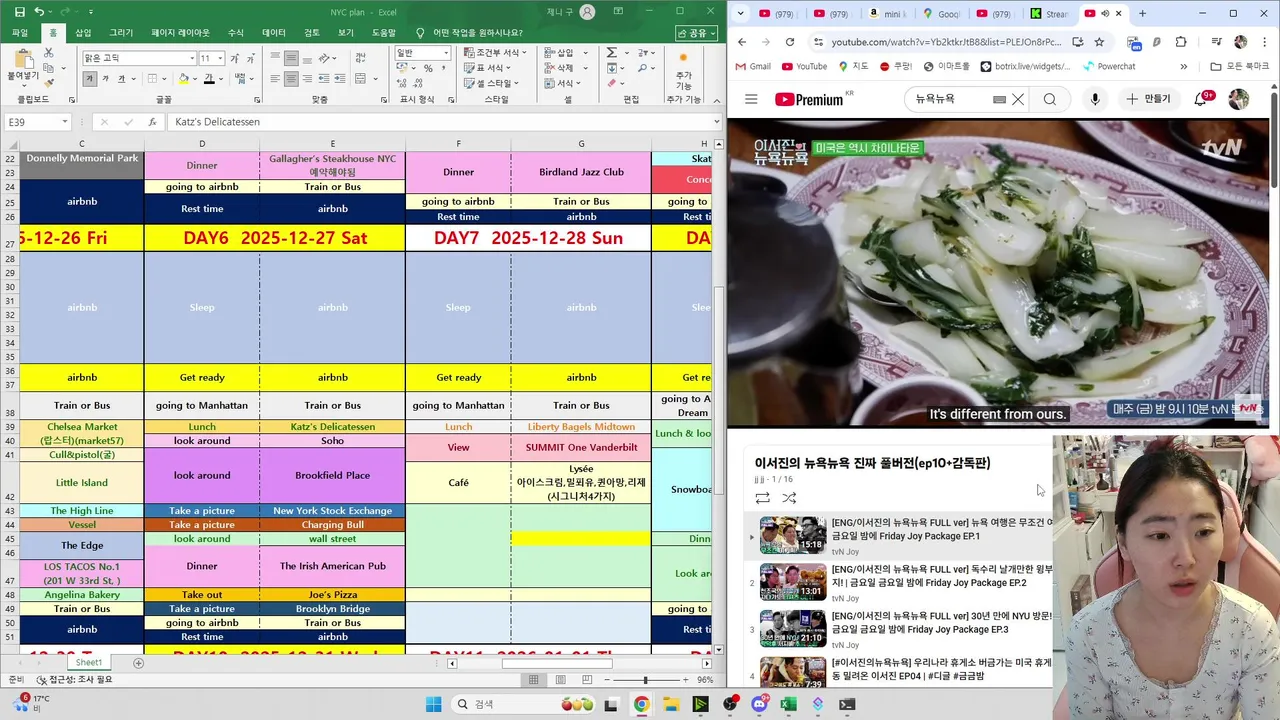Image resolution: width=1280 pixels, height=720 pixels.
Task: Toggle middle vertical alignment
Action: (291, 58)
